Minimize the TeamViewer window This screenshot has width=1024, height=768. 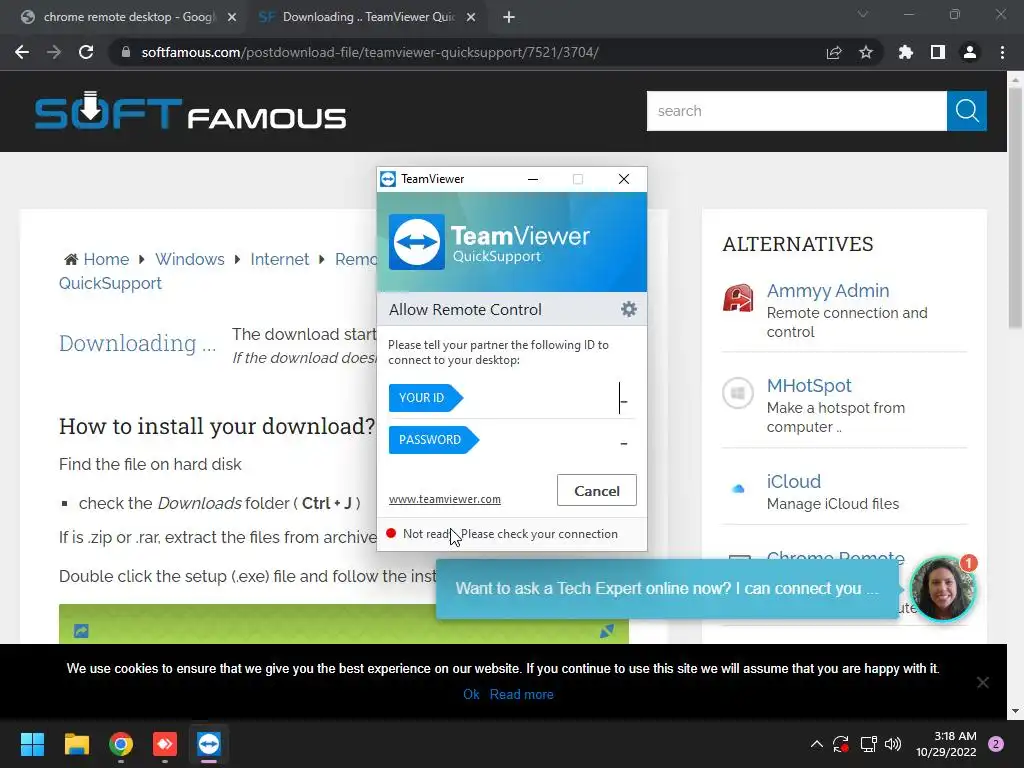tap(533, 179)
